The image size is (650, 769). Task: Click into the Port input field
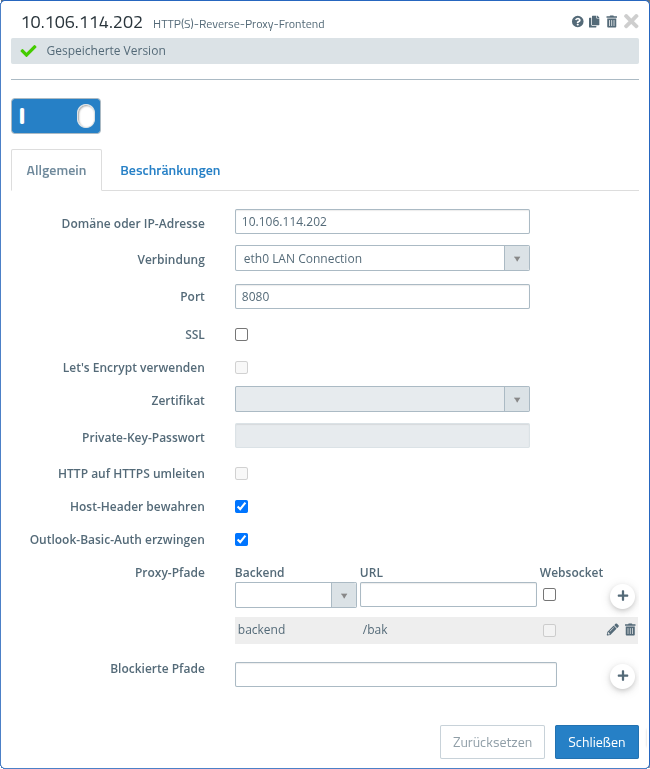382,297
